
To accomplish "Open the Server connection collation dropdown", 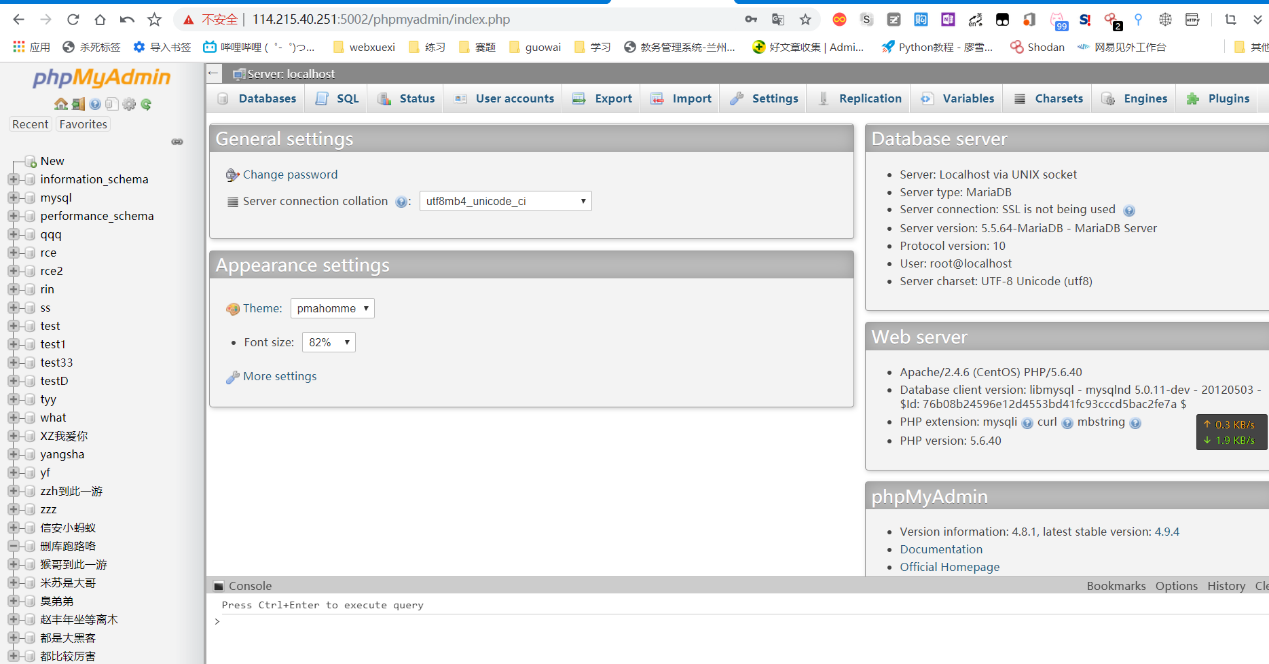I will point(505,201).
